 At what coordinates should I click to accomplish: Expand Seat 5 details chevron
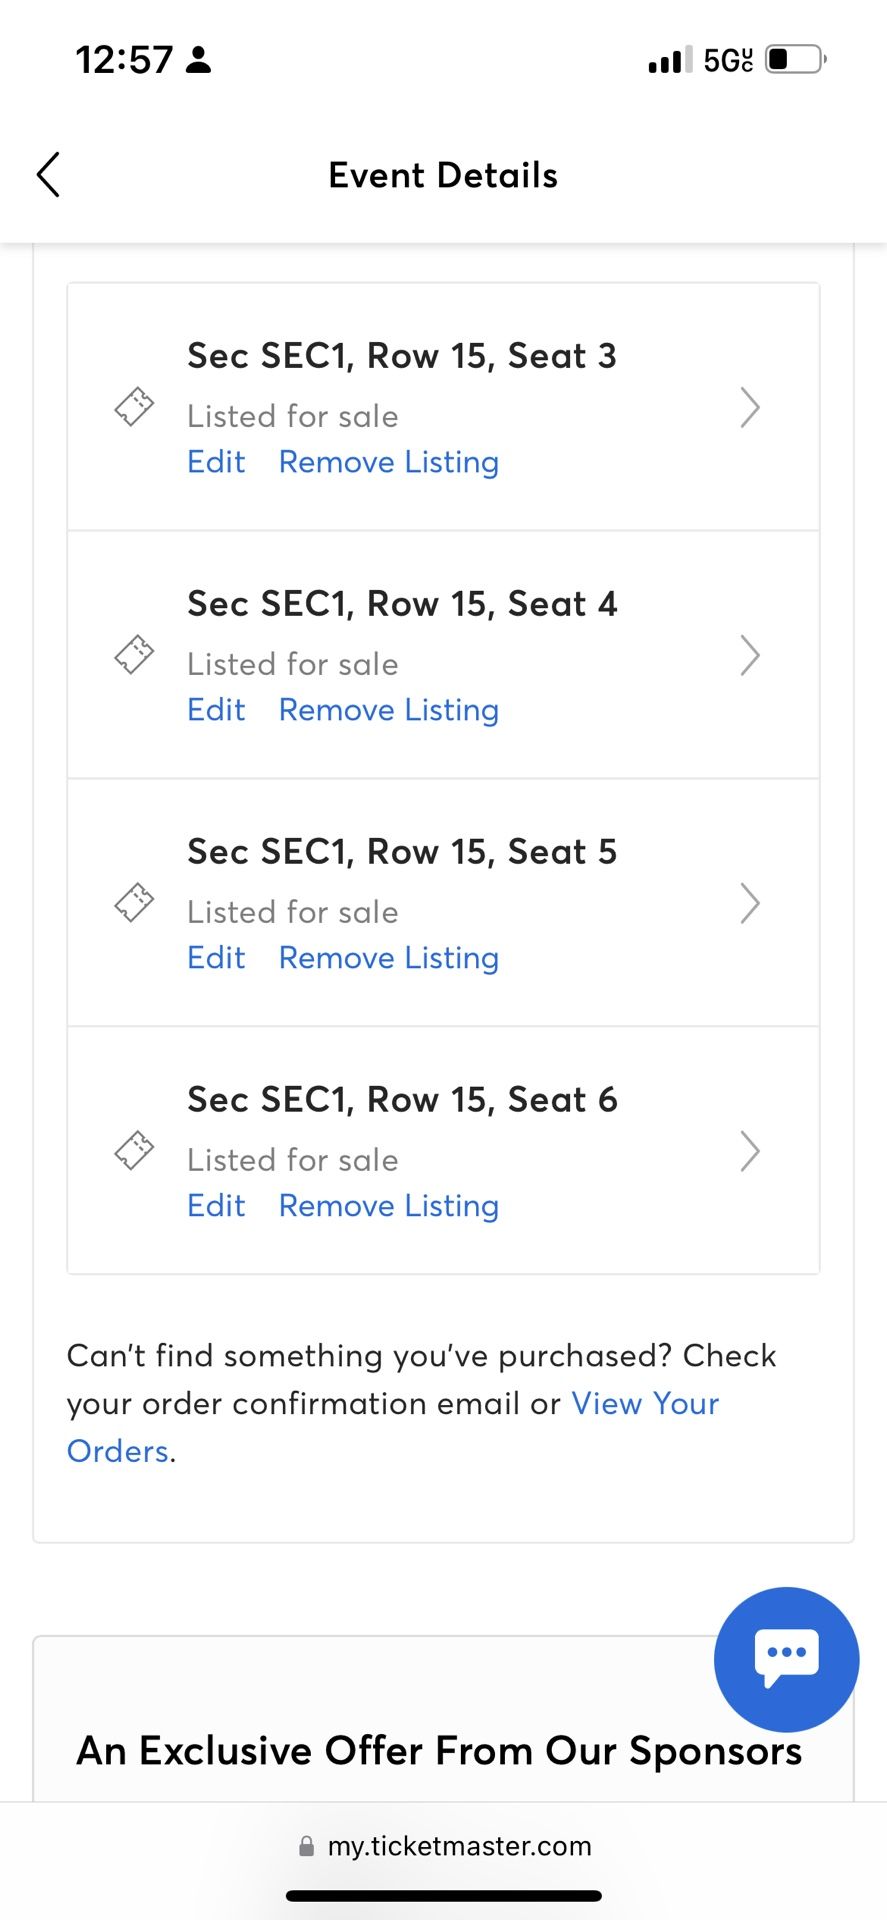click(750, 903)
